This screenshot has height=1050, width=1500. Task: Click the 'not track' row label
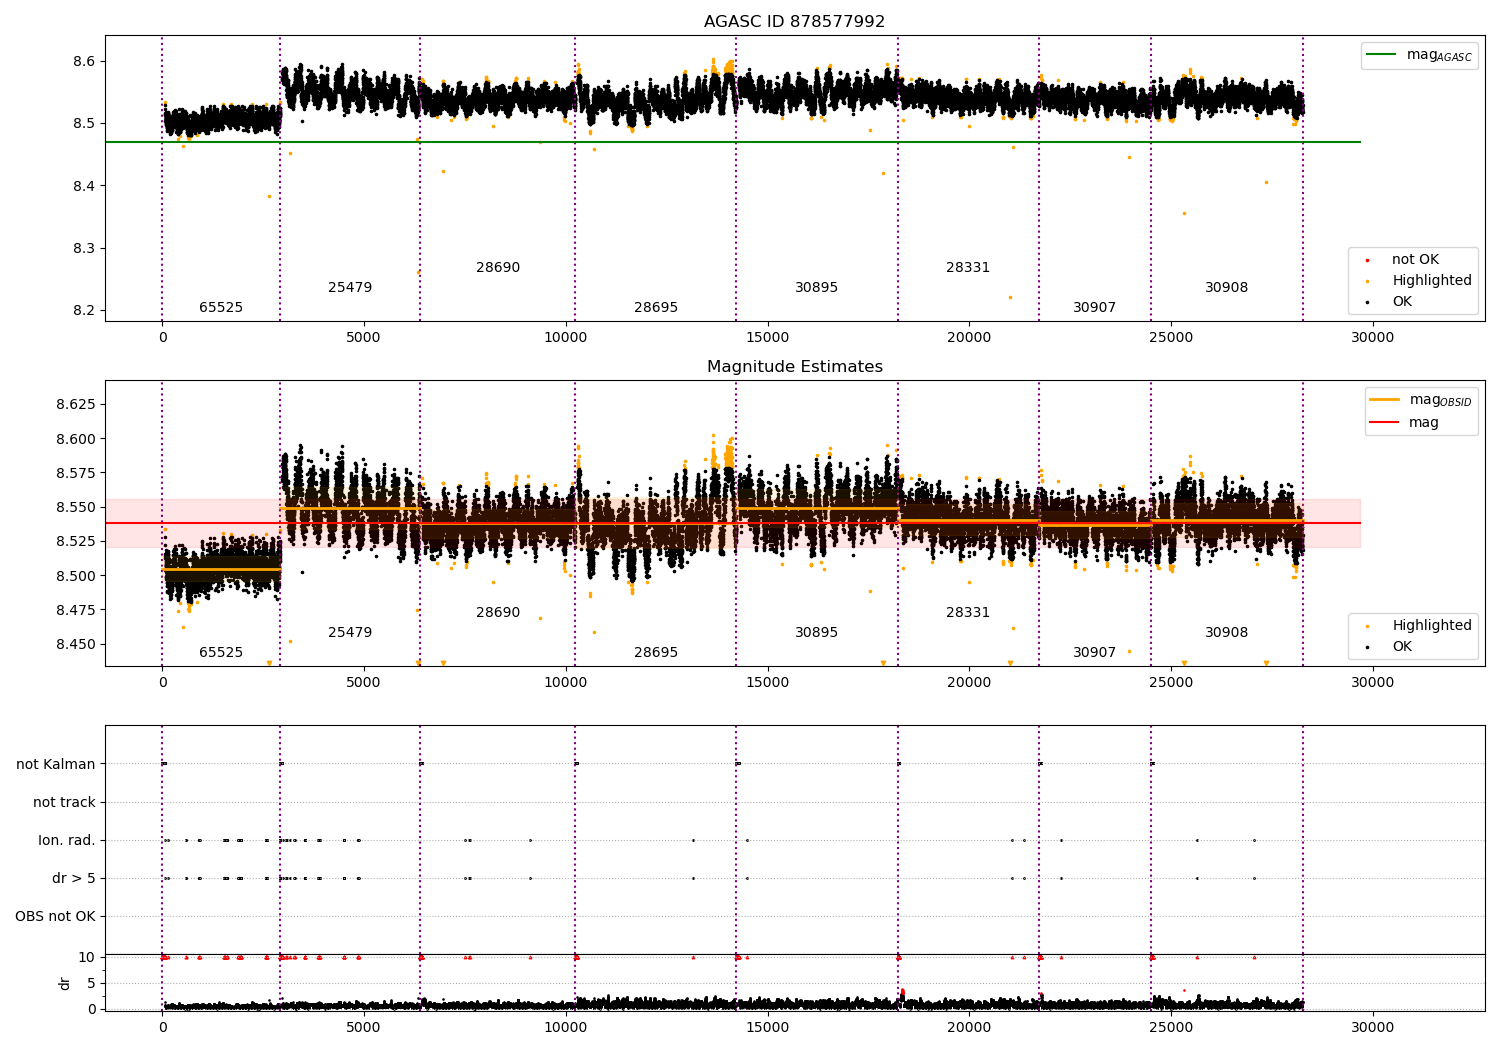pos(64,803)
